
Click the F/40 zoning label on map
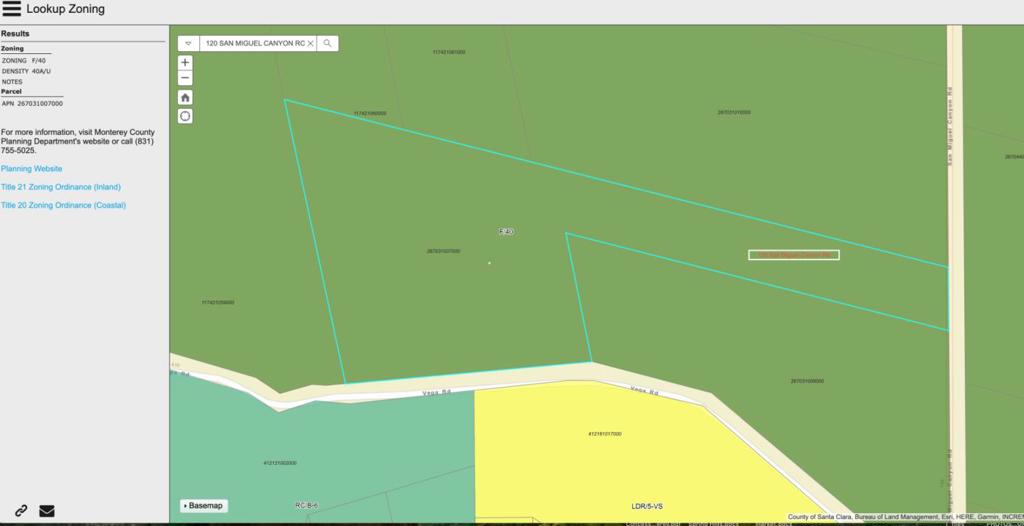506,231
